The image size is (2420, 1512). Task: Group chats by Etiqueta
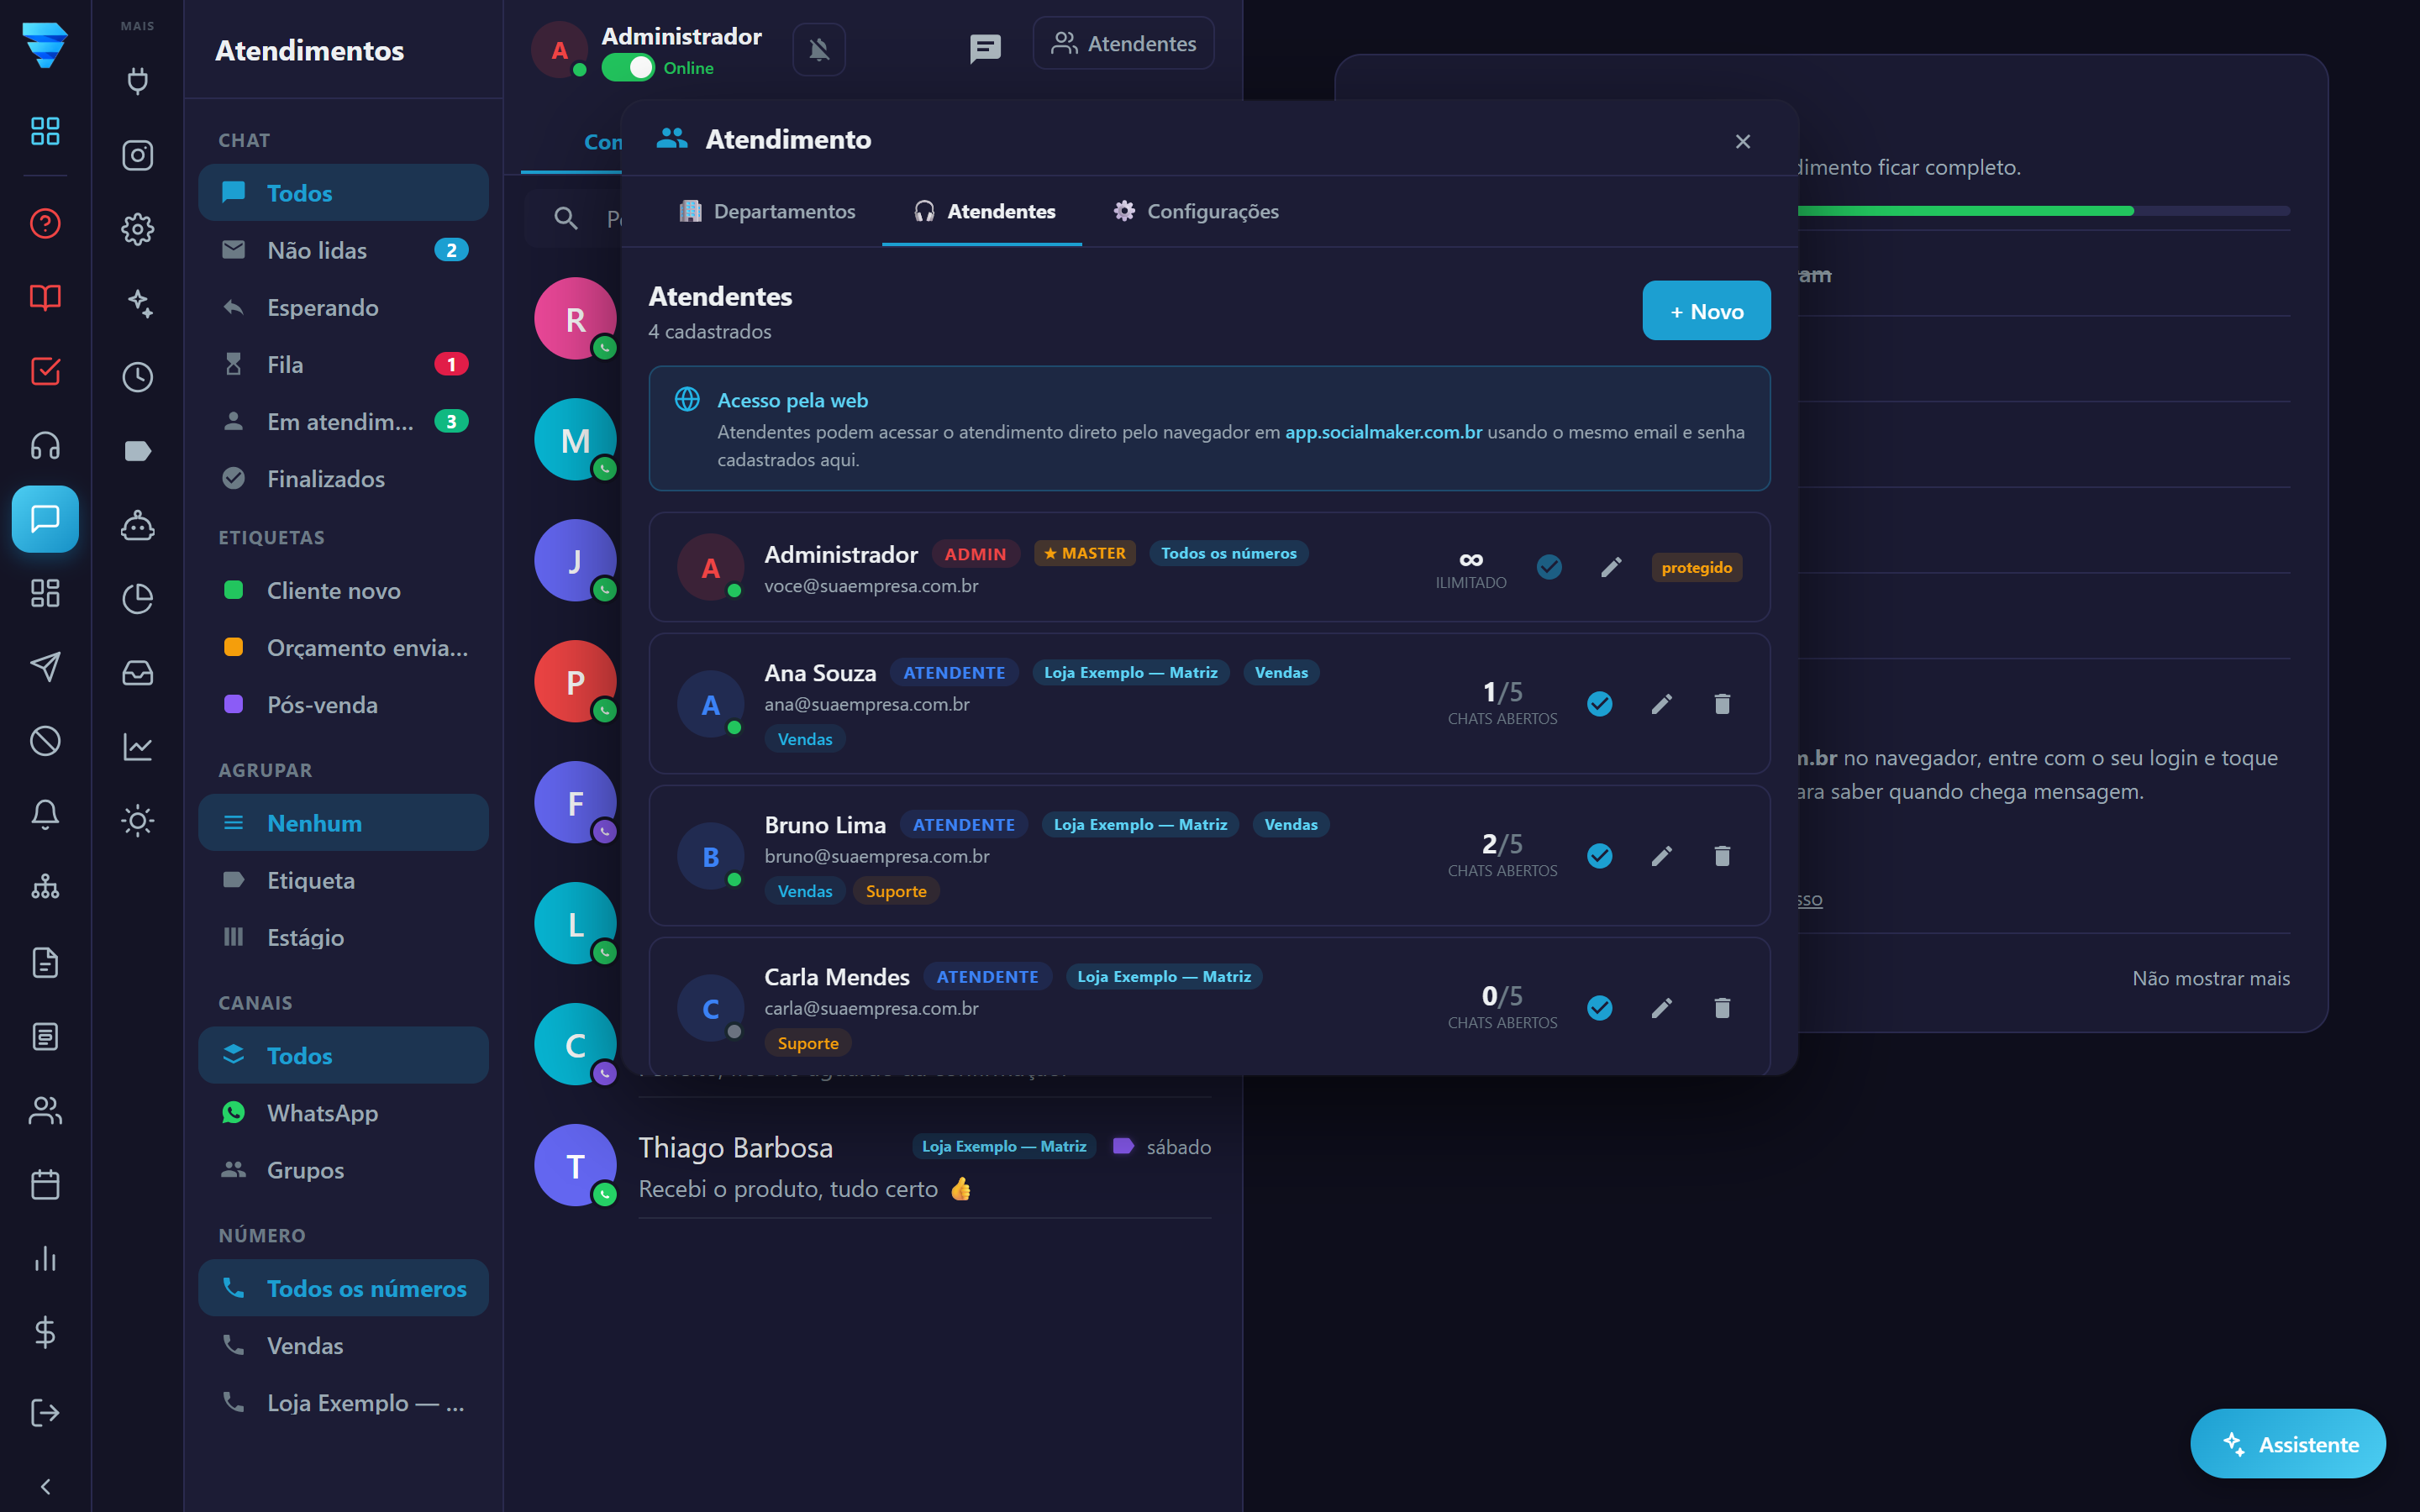(x=343, y=880)
